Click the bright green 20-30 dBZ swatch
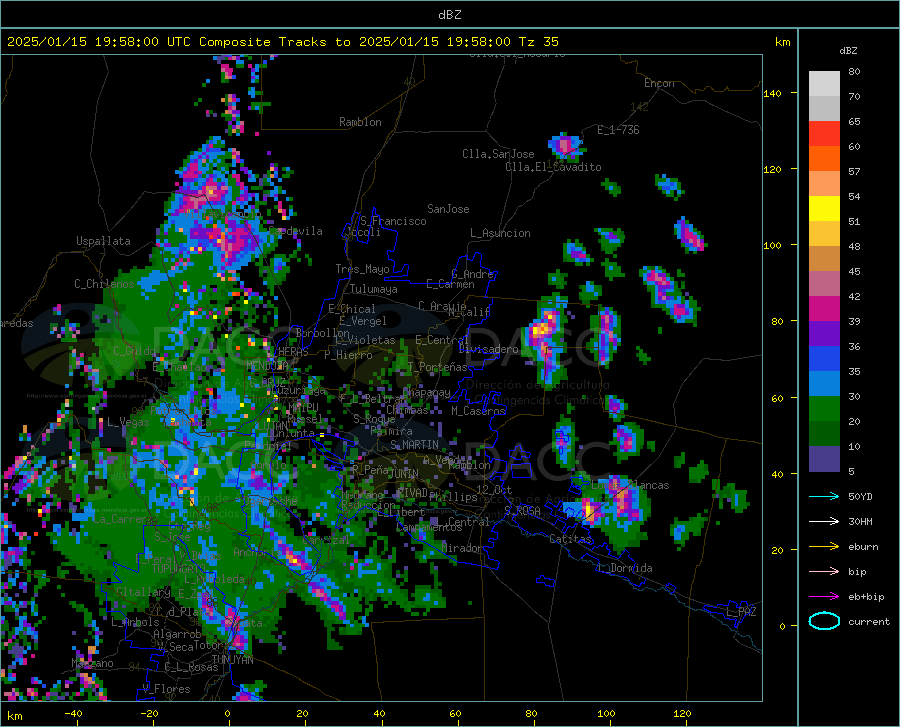The image size is (900, 727). pos(824,409)
